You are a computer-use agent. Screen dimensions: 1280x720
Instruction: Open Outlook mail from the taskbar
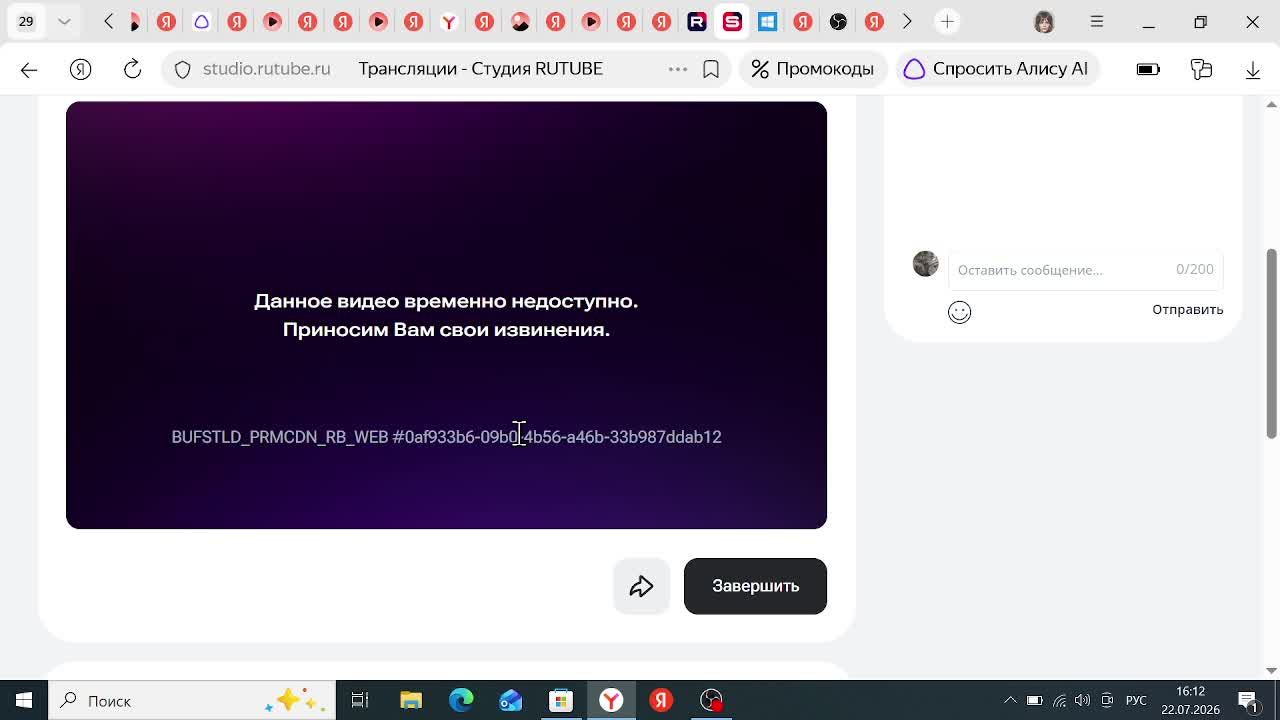click(x=511, y=700)
